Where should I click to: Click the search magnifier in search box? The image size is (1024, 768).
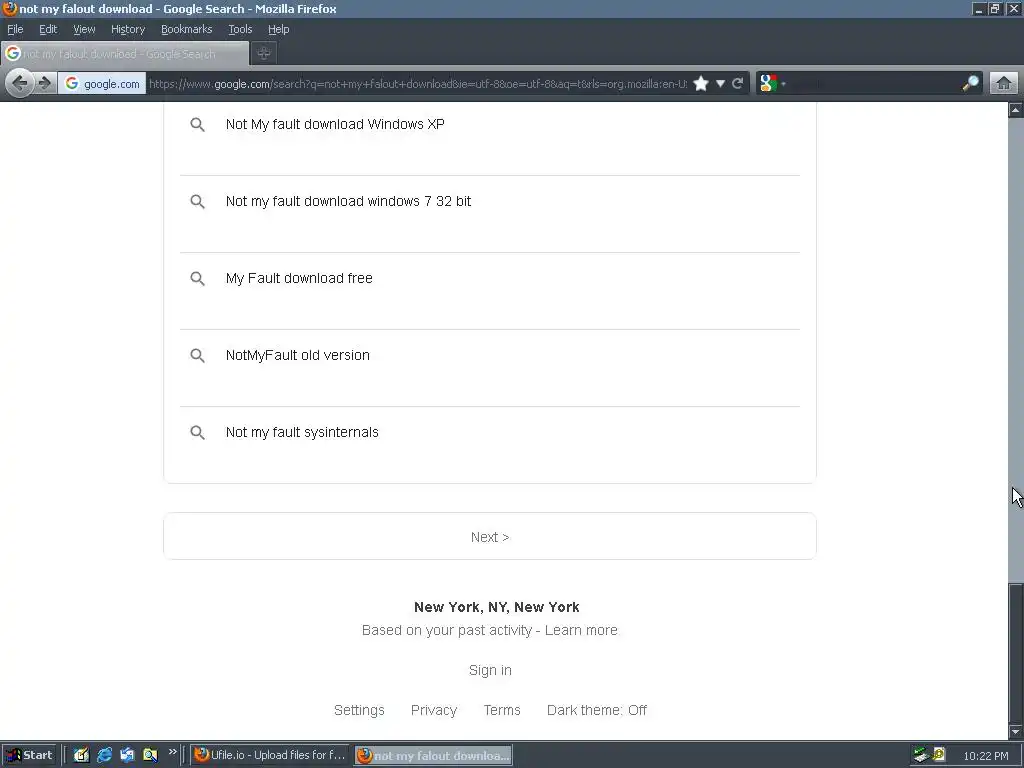pyautogui.click(x=970, y=83)
